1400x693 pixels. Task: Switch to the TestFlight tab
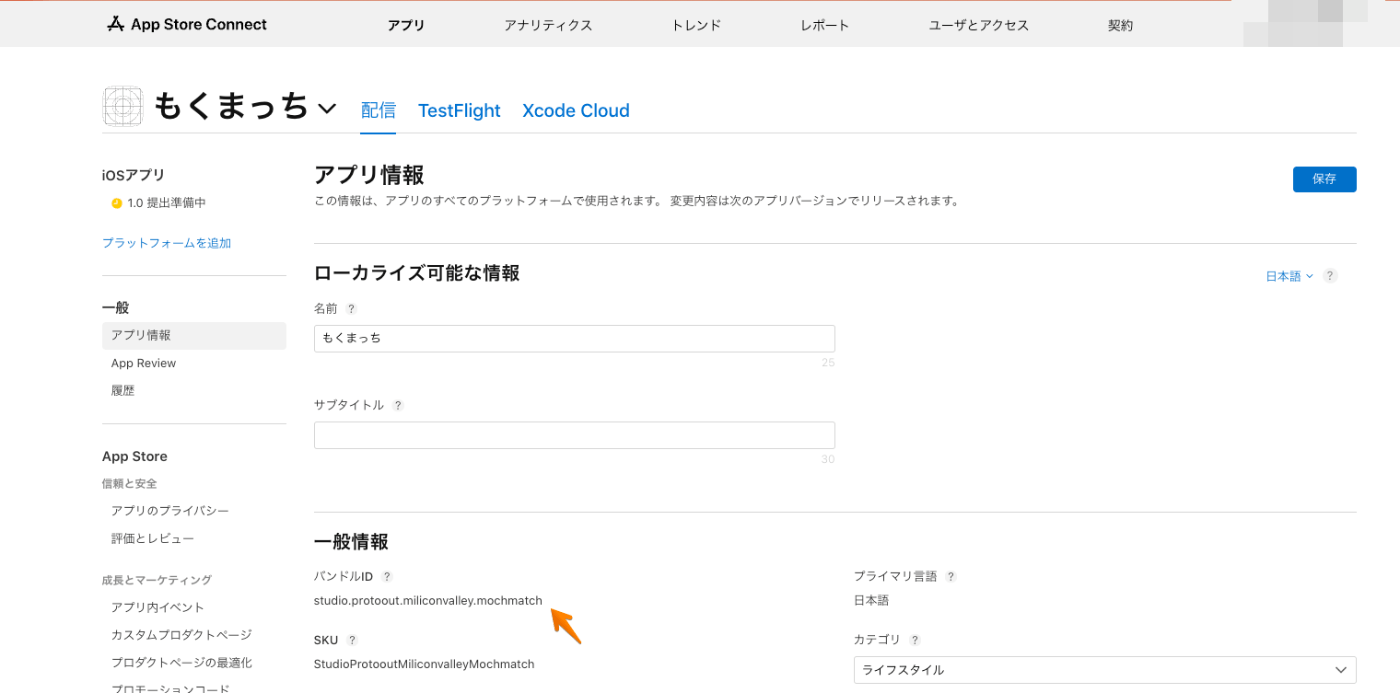tap(459, 111)
